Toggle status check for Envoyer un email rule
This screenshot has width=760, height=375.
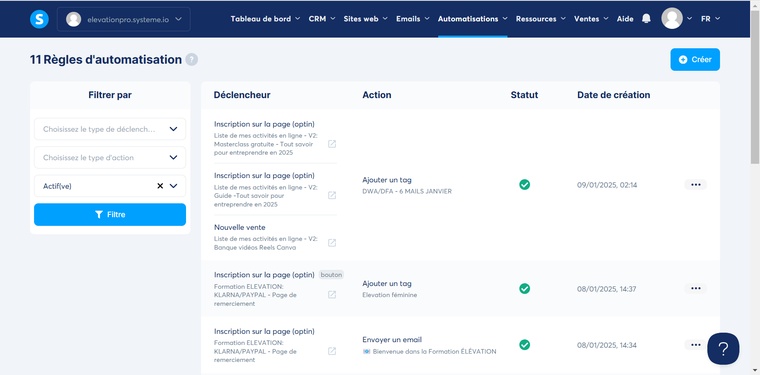(524, 345)
